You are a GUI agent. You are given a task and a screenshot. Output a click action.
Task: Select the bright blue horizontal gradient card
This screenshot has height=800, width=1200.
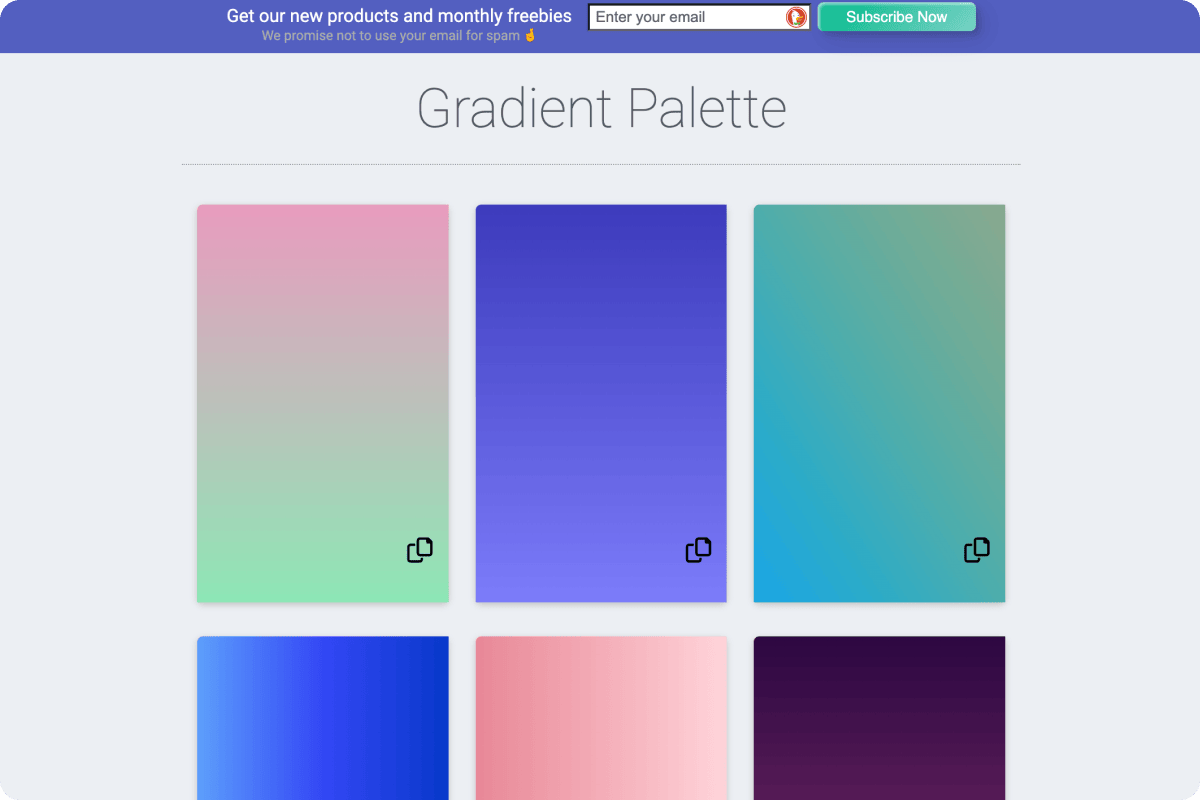pyautogui.click(x=323, y=718)
